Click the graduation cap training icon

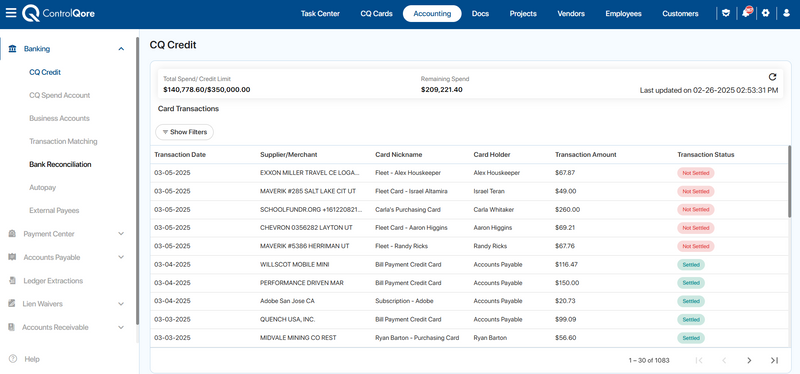pos(726,13)
